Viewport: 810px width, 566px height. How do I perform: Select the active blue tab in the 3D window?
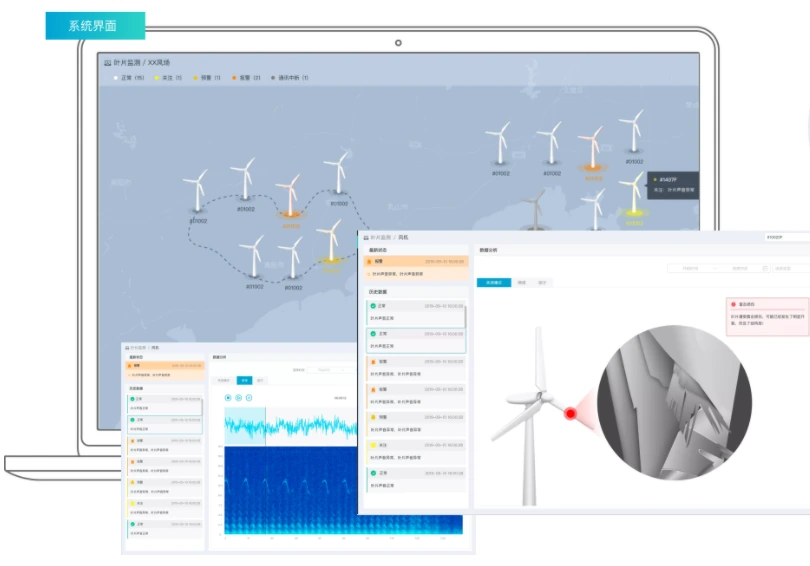[494, 282]
